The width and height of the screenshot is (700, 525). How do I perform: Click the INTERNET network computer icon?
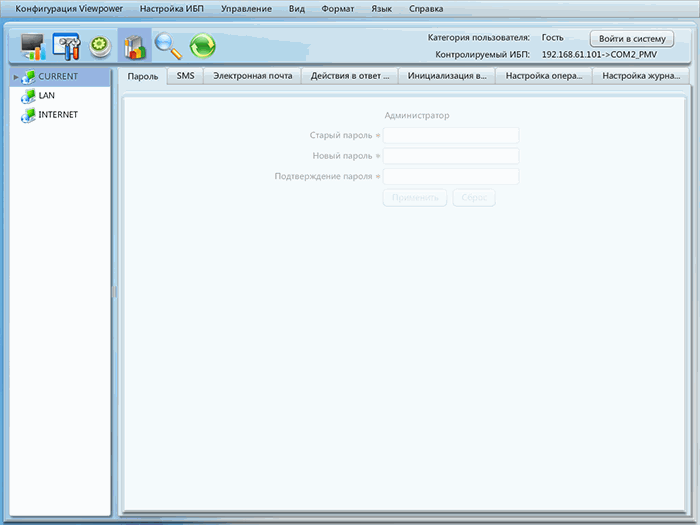pos(28,115)
